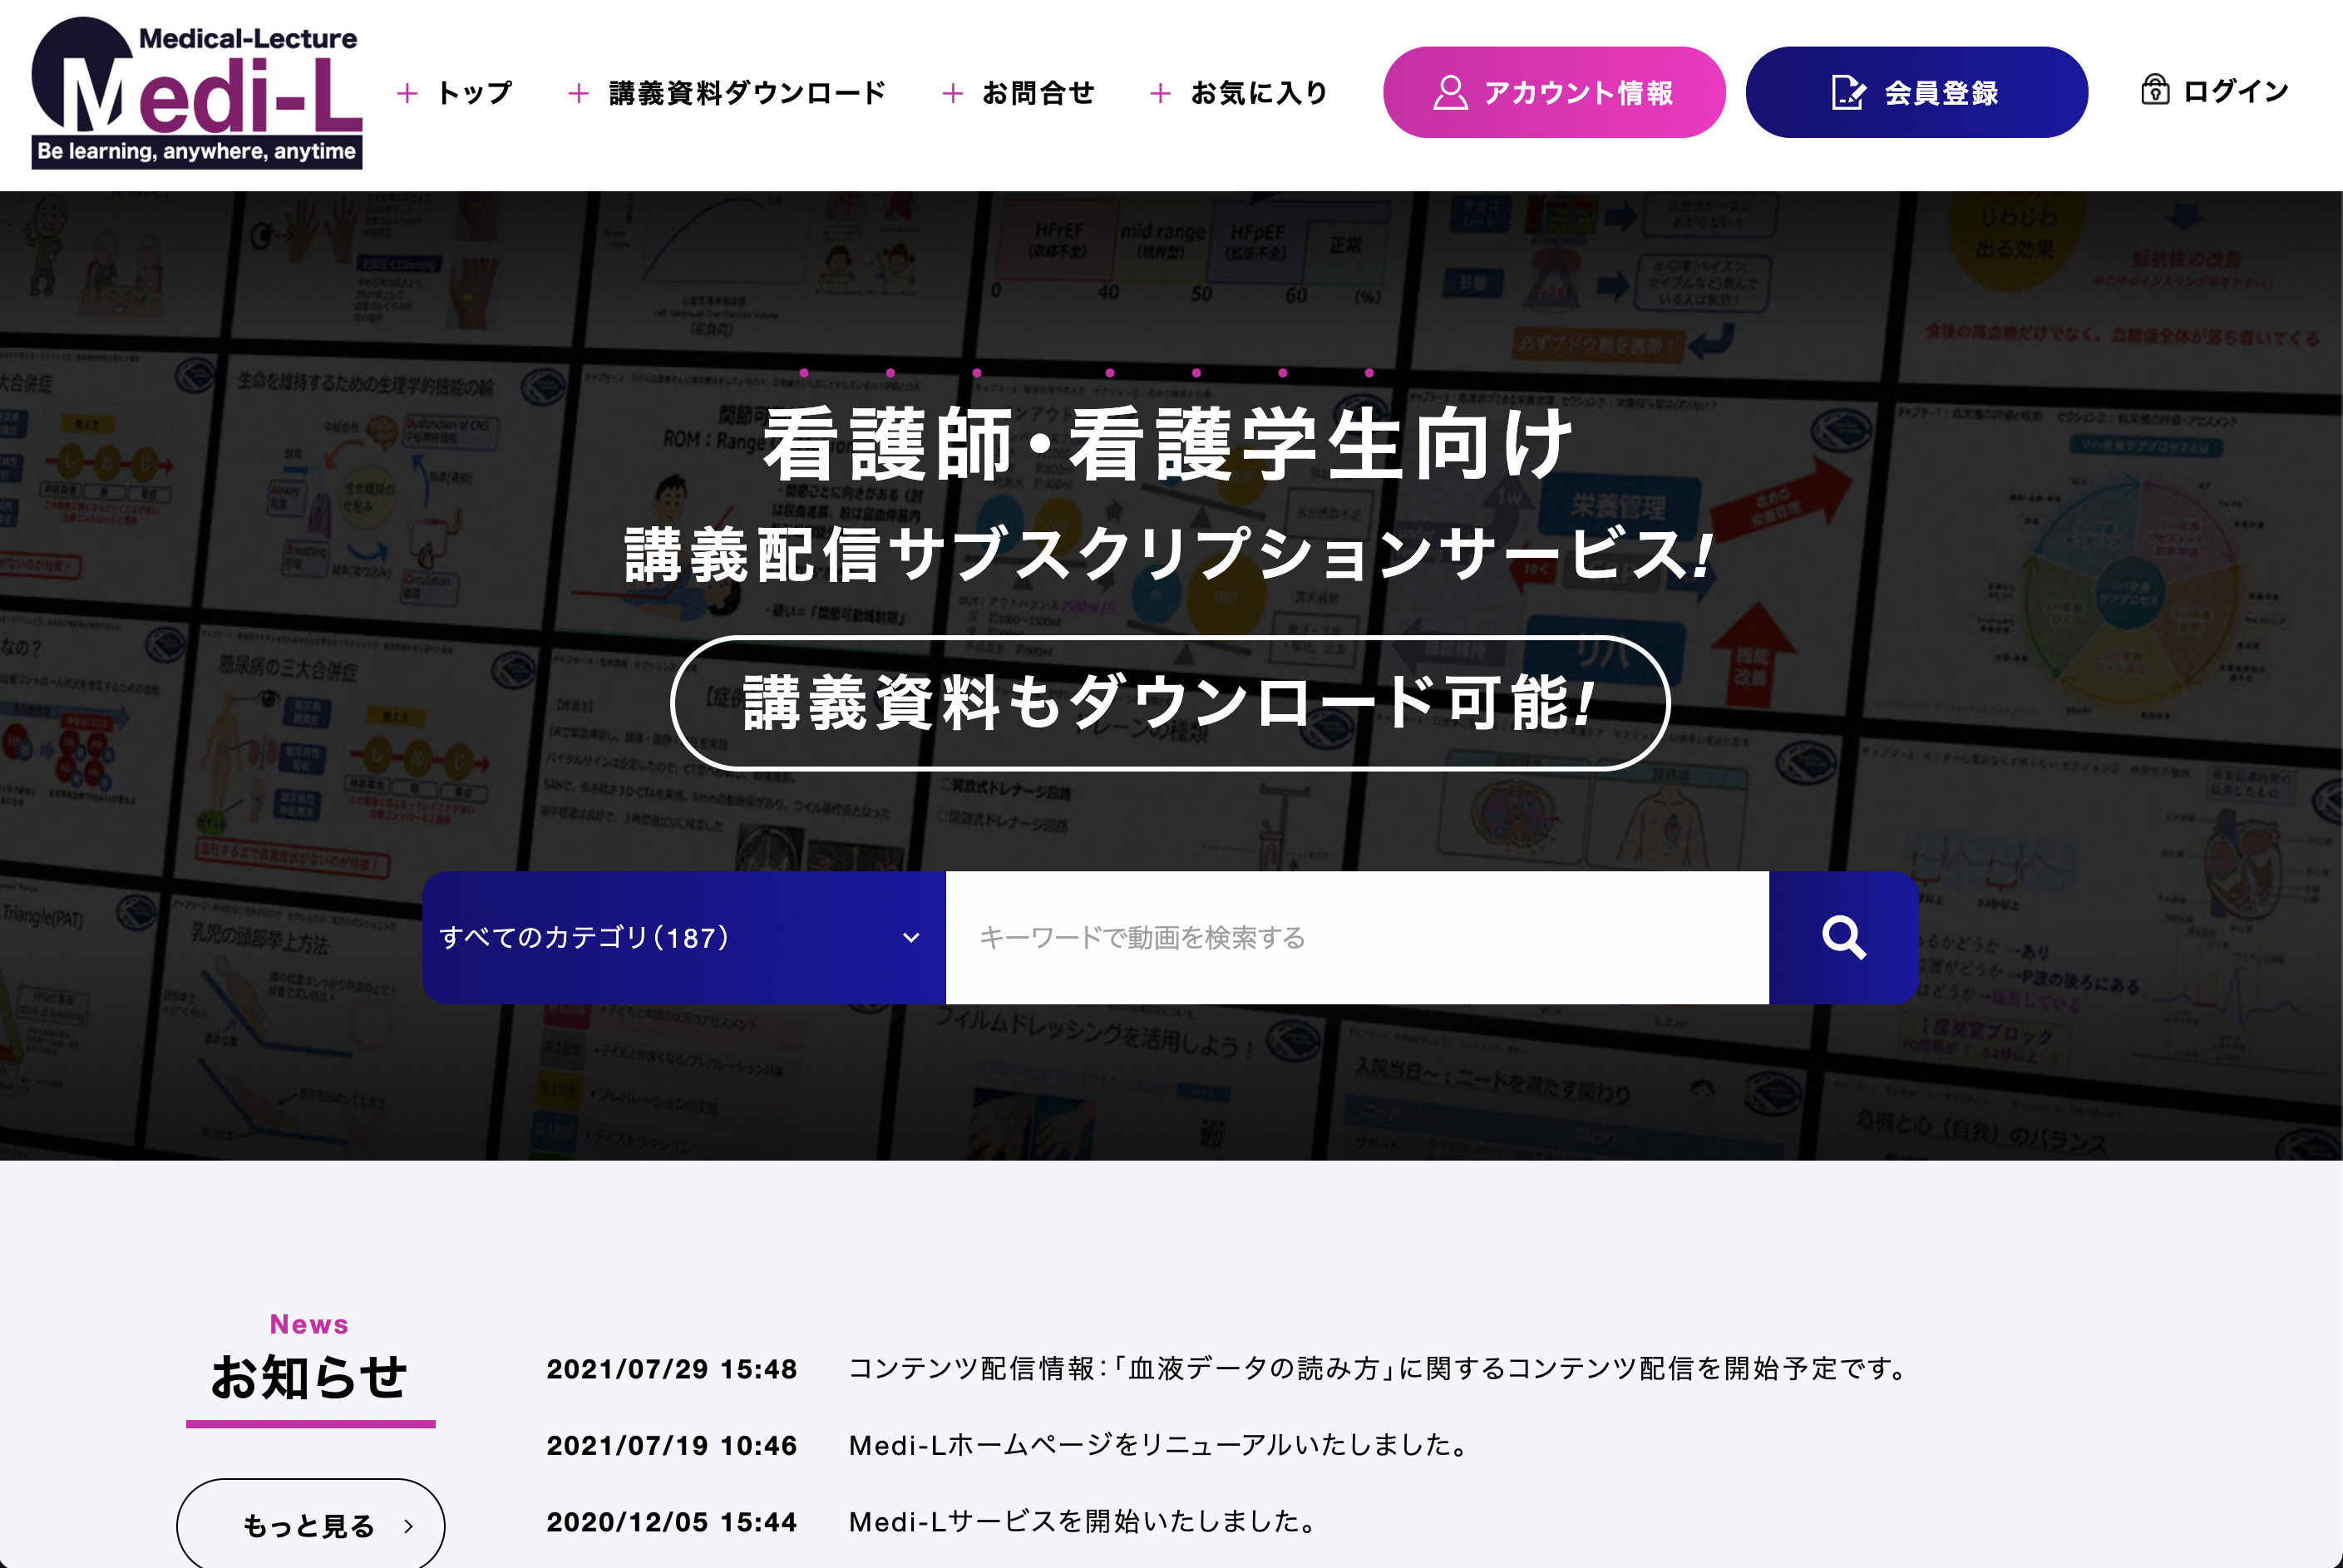Click the plus icon next to お問合せ
This screenshot has width=2343, height=1568.
tap(953, 93)
